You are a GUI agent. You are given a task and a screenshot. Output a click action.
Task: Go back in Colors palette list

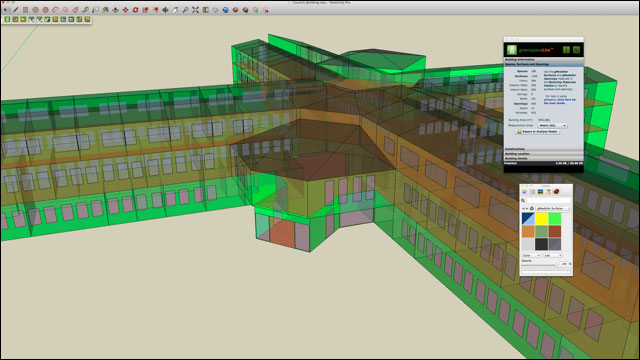(523, 209)
